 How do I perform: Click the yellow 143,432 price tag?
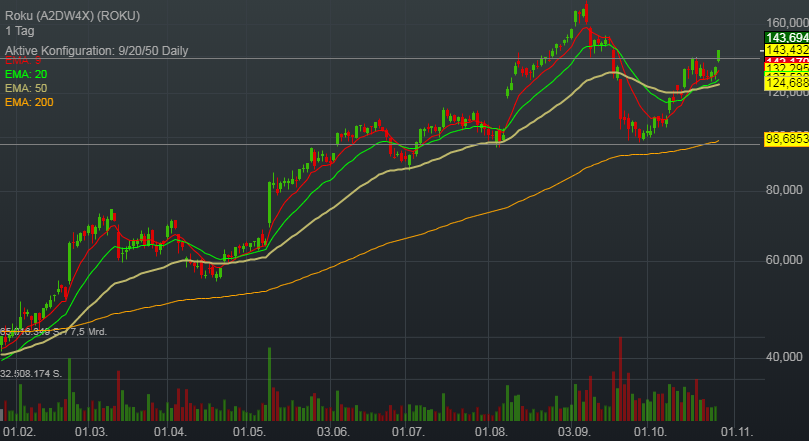click(x=785, y=50)
